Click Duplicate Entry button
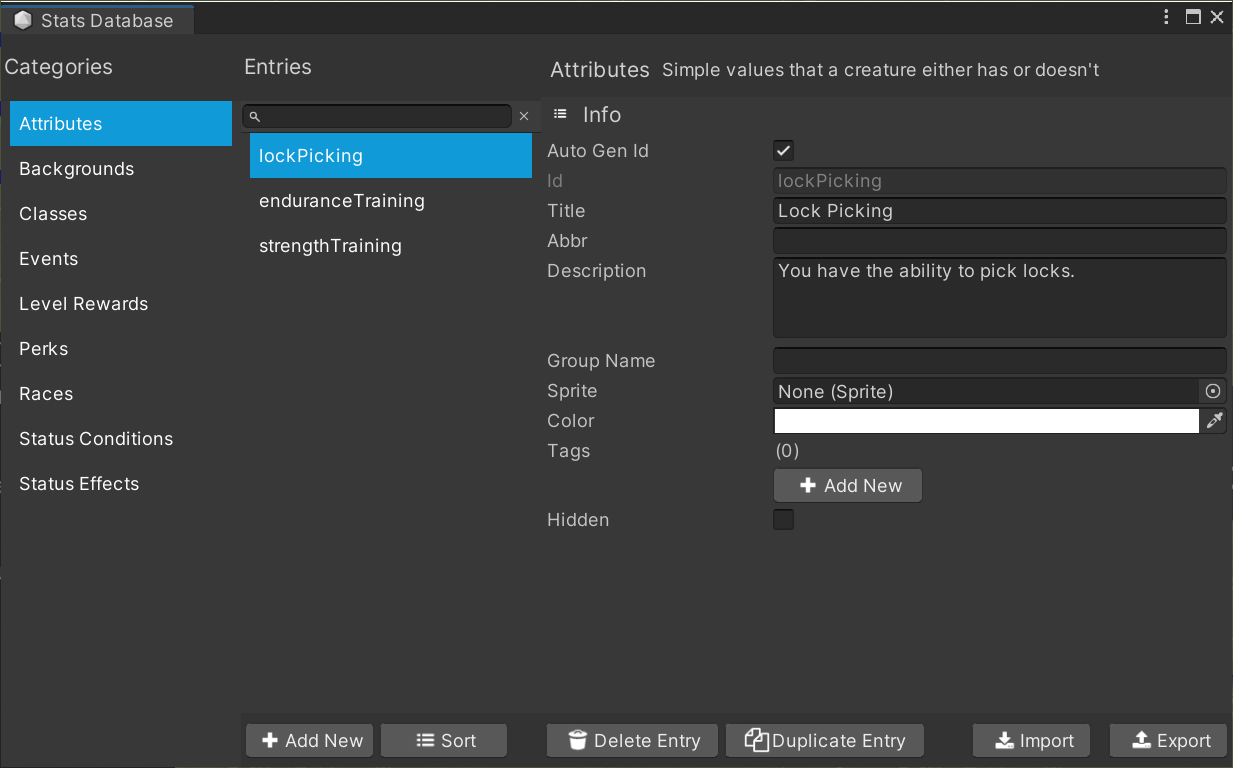 click(x=825, y=741)
